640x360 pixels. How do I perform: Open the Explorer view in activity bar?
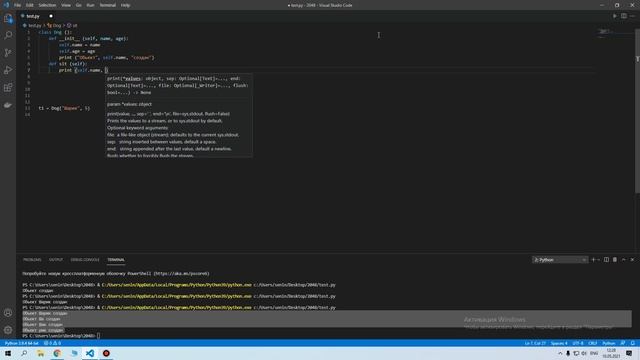click(8, 18)
